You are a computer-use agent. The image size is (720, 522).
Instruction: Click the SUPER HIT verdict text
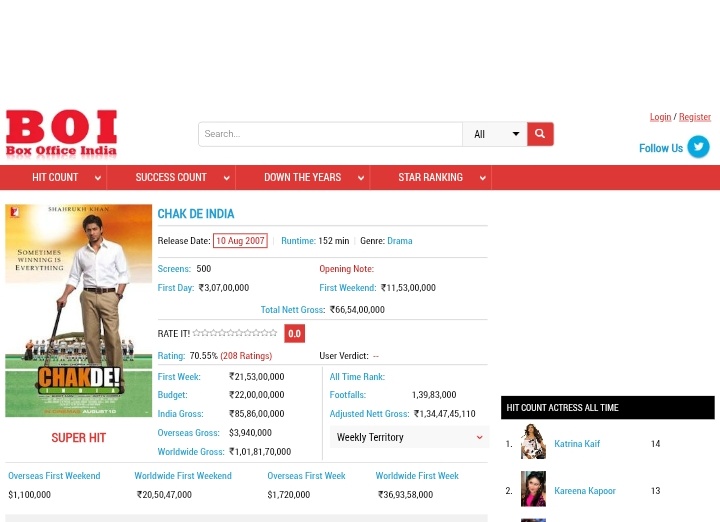(x=79, y=438)
